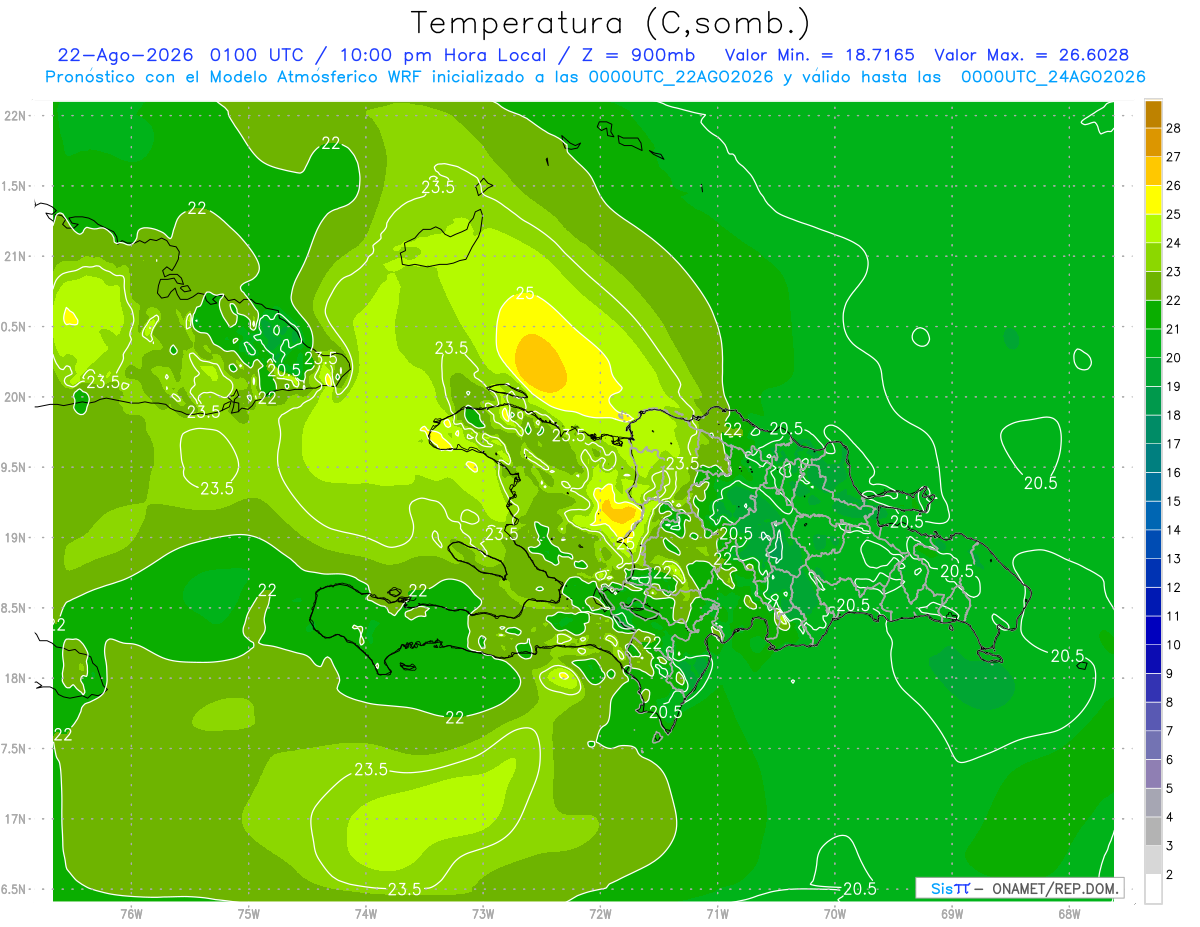
Task: Click the "69W" longitude axis label
Action: pyautogui.click(x=951, y=913)
